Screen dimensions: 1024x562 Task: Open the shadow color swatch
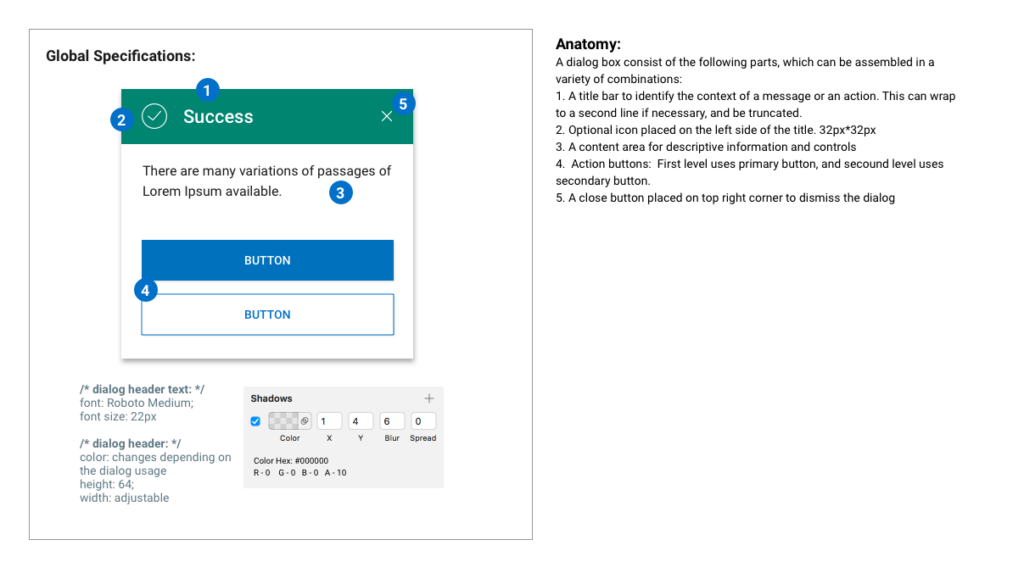click(283, 422)
